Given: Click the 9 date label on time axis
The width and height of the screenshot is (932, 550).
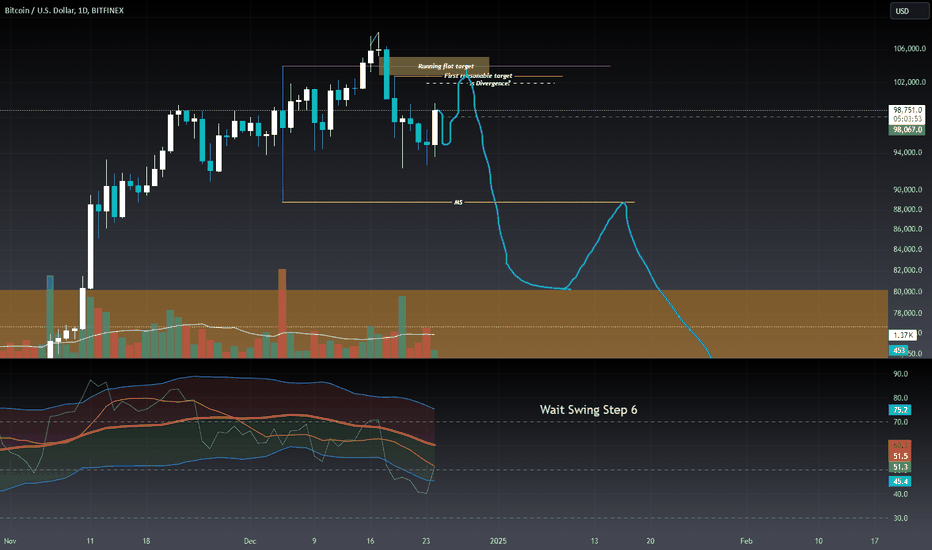Looking at the screenshot, I should point(314,541).
